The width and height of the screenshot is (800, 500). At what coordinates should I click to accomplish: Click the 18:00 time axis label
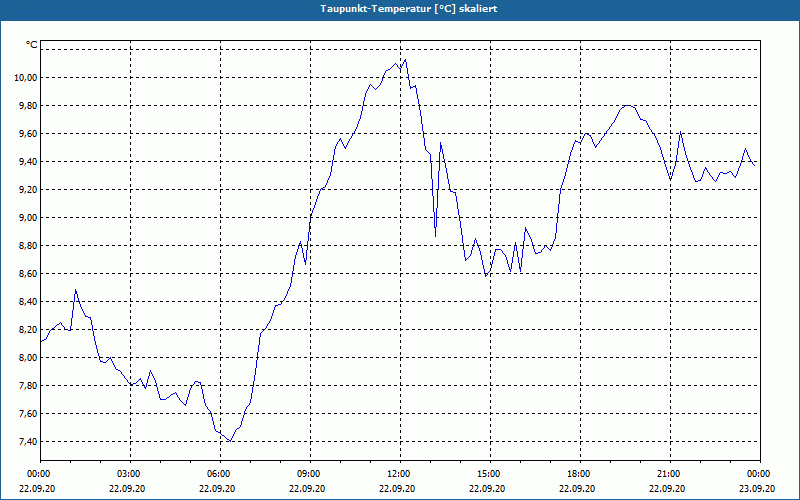point(578,474)
